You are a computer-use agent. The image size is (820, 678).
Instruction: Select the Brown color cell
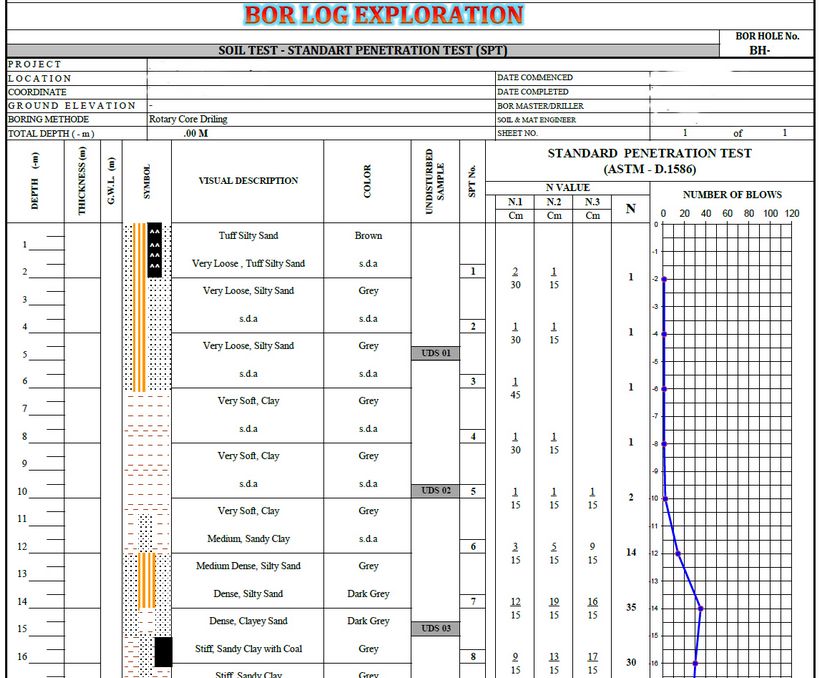point(368,236)
